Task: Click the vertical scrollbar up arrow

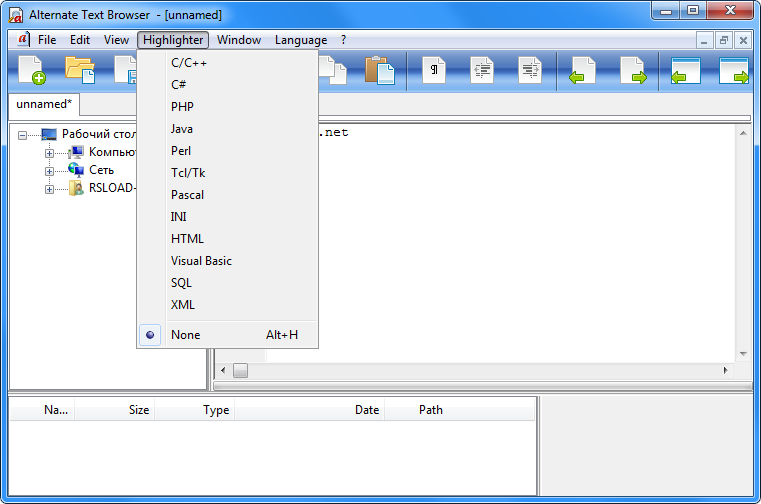Action: point(743,133)
